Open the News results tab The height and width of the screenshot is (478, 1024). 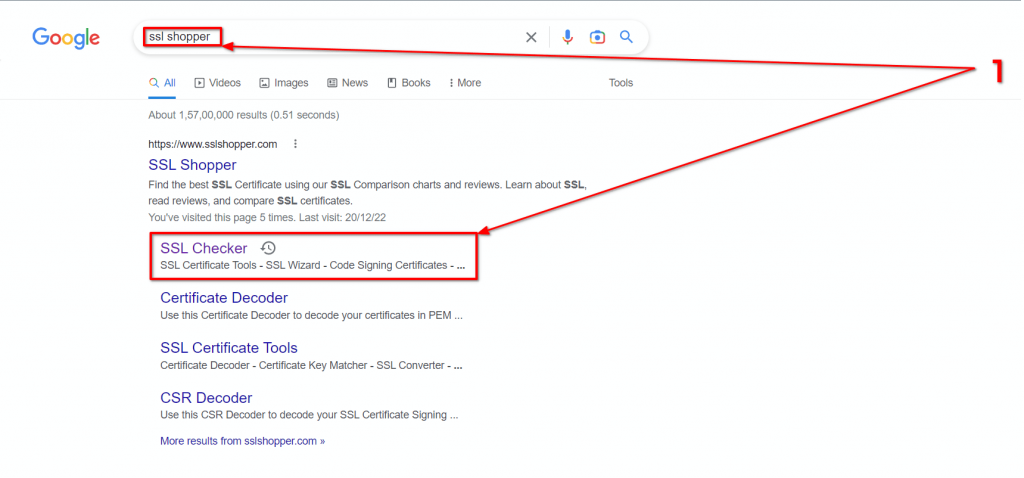347,83
